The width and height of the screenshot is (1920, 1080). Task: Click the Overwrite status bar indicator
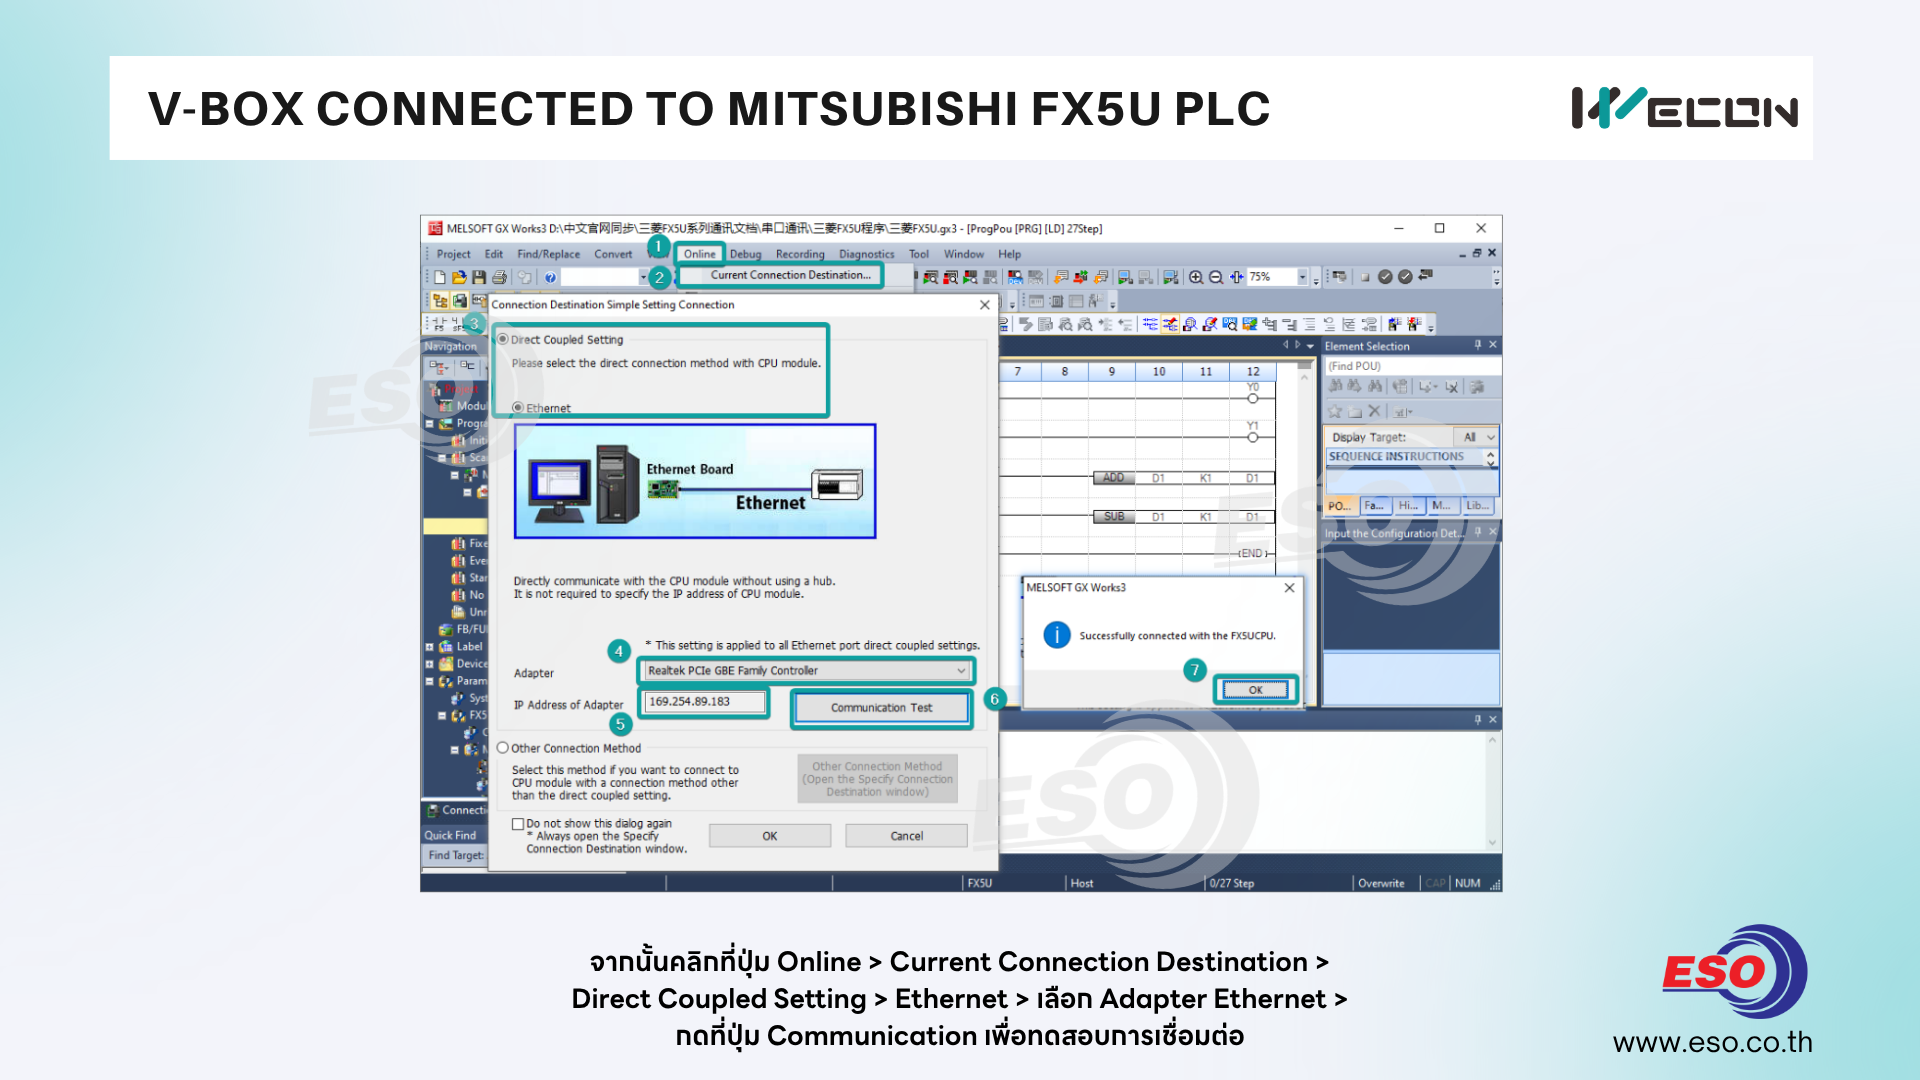coord(1381,883)
